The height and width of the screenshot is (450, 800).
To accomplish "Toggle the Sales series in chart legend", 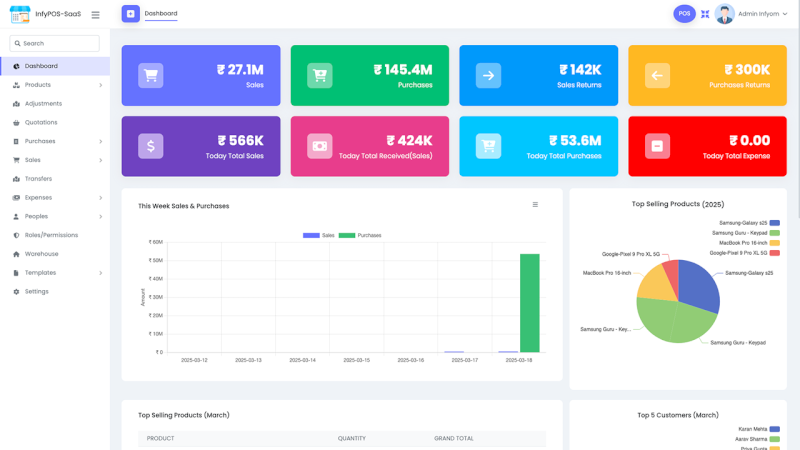I will tap(318, 235).
